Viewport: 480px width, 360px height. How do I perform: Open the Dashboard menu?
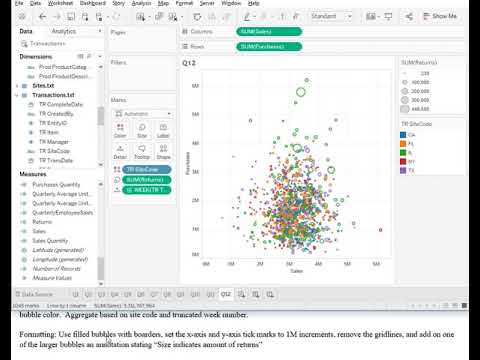93,3
